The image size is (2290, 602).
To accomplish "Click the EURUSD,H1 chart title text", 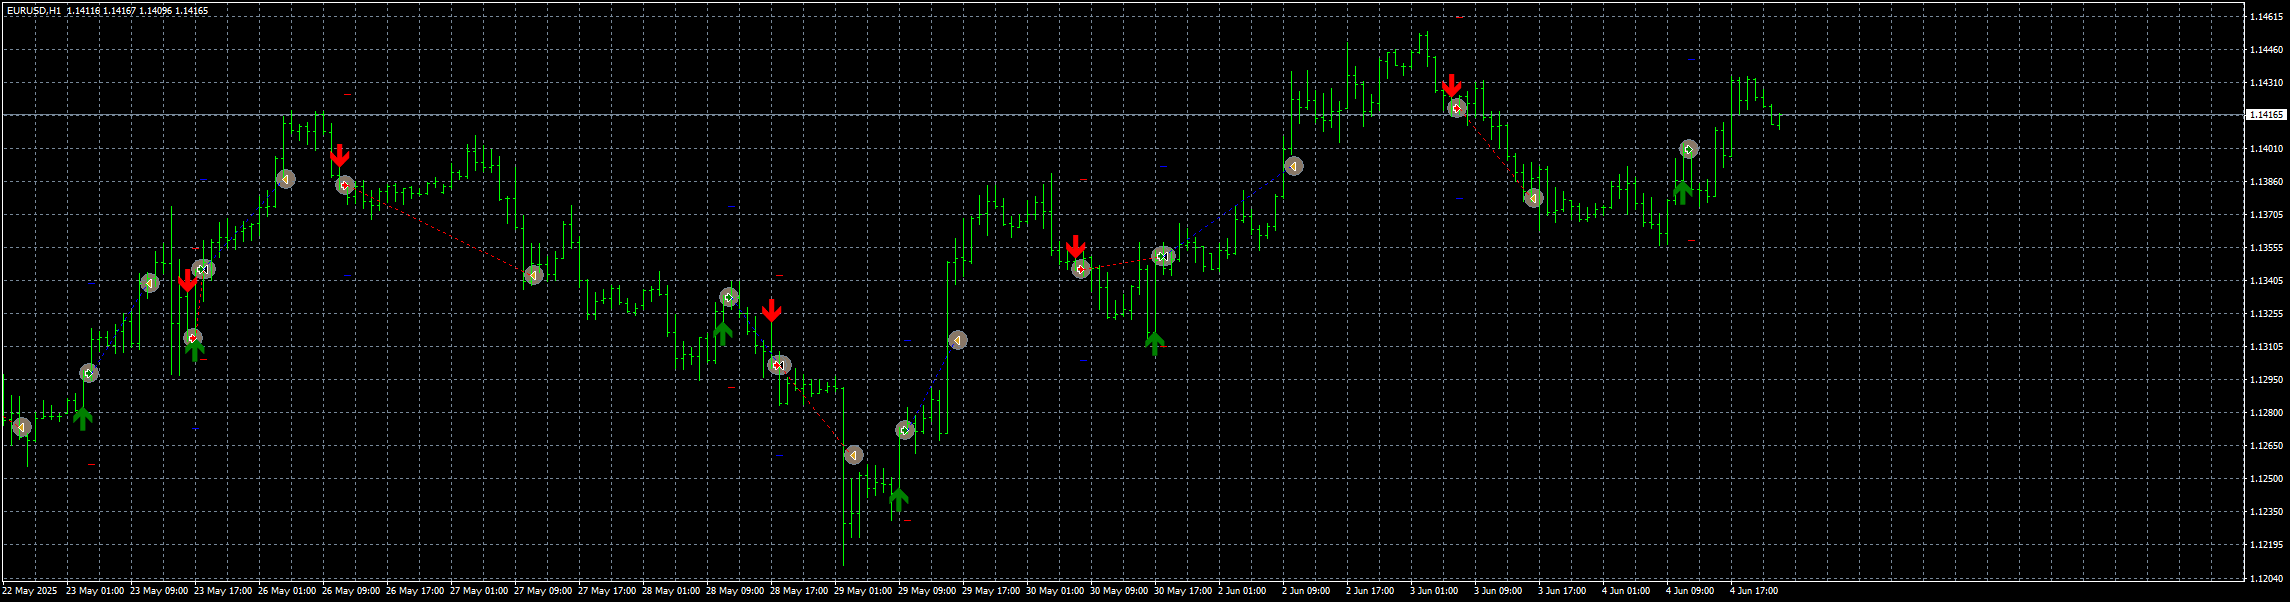I will click(33, 11).
